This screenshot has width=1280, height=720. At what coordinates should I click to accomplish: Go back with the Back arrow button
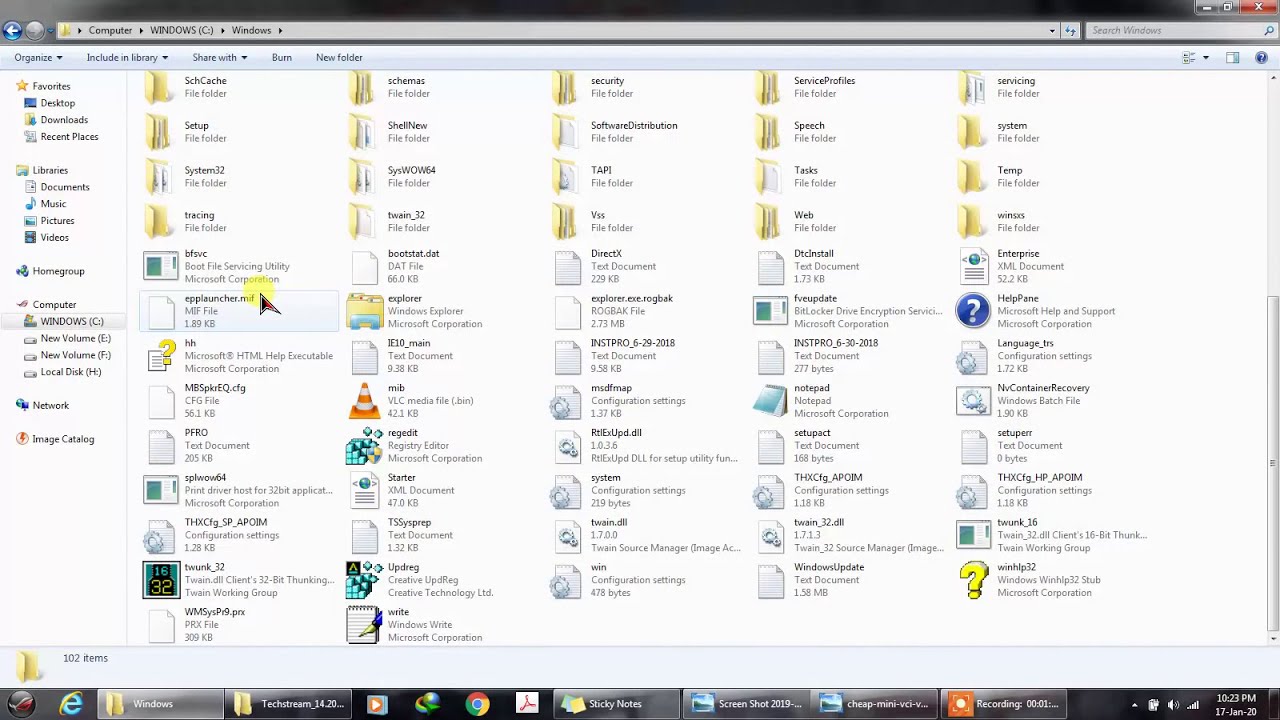(13, 31)
